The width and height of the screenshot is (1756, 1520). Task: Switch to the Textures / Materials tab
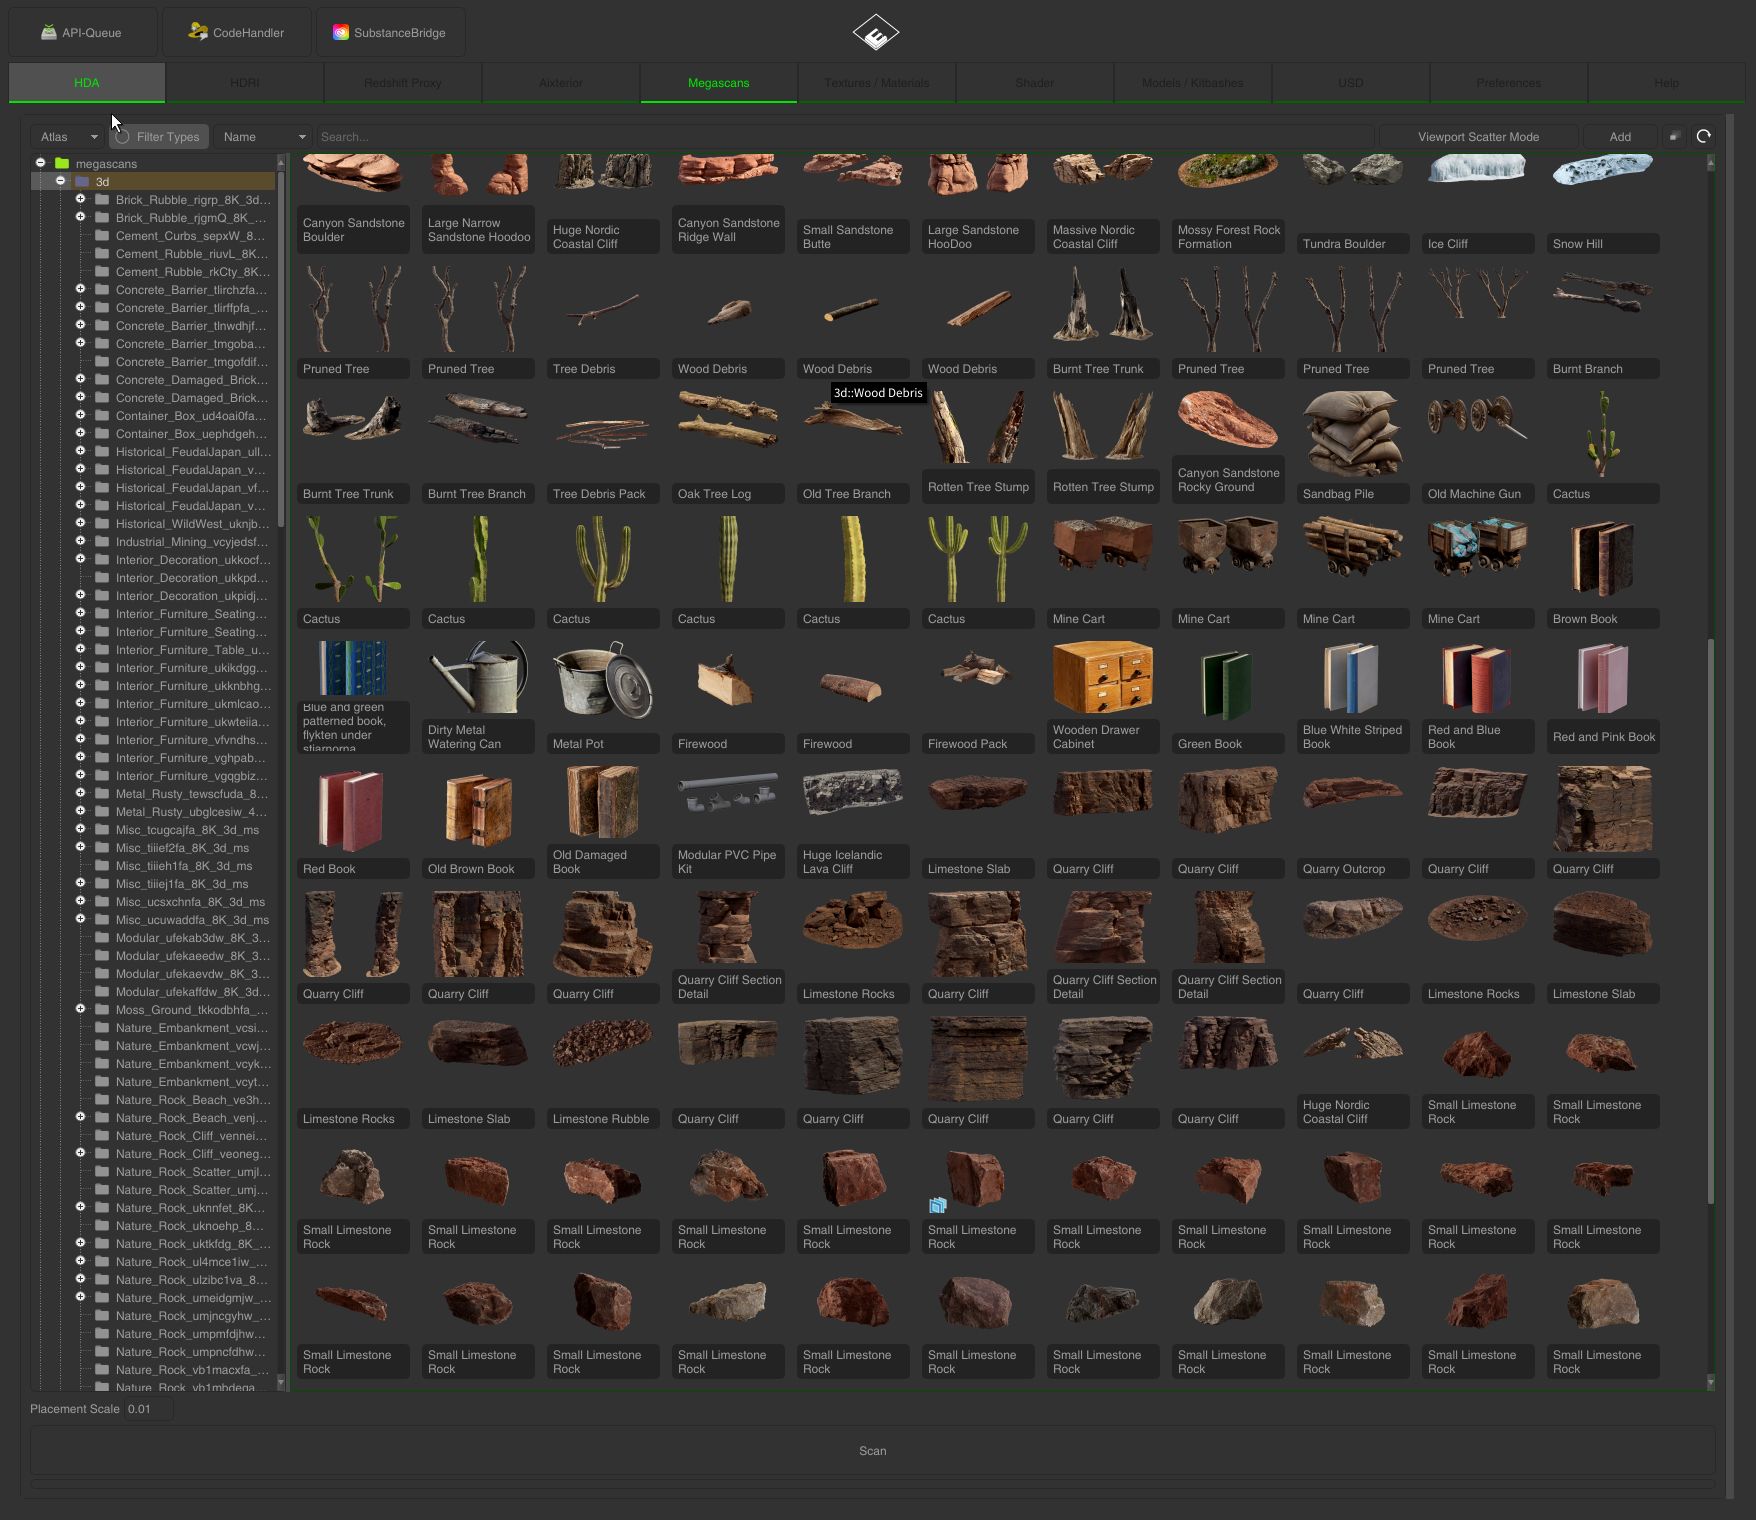point(876,82)
